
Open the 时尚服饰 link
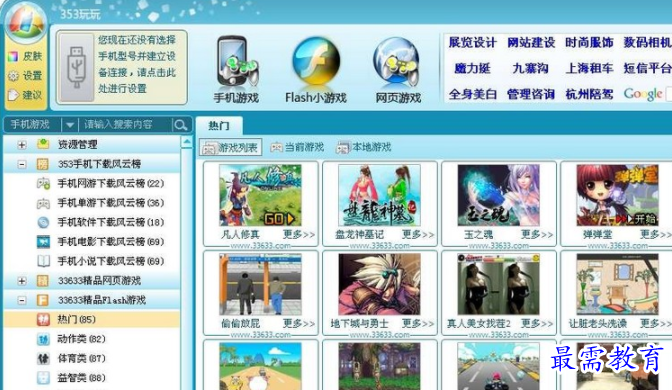(589, 42)
